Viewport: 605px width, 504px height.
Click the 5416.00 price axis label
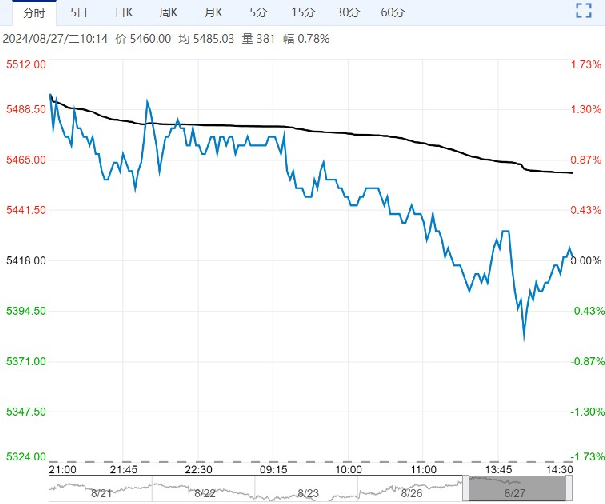[x=25, y=260]
